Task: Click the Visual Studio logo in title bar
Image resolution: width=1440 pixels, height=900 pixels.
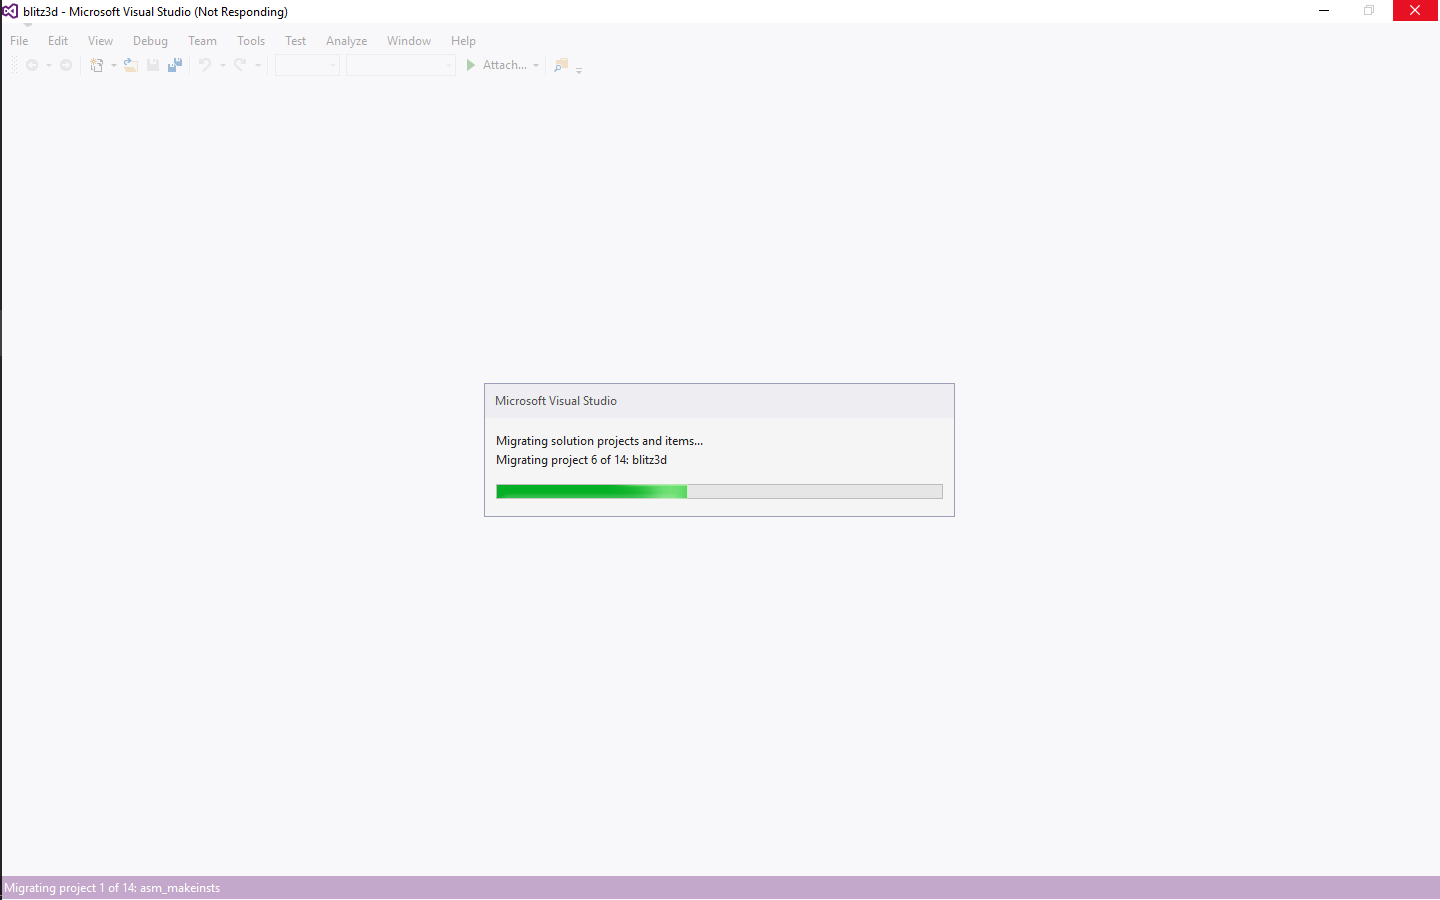Action: click(x=10, y=11)
